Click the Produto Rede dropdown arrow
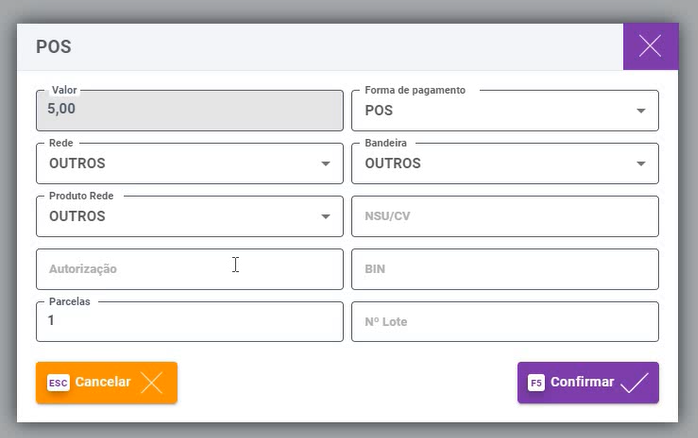The height and width of the screenshot is (438, 698). pos(326,216)
